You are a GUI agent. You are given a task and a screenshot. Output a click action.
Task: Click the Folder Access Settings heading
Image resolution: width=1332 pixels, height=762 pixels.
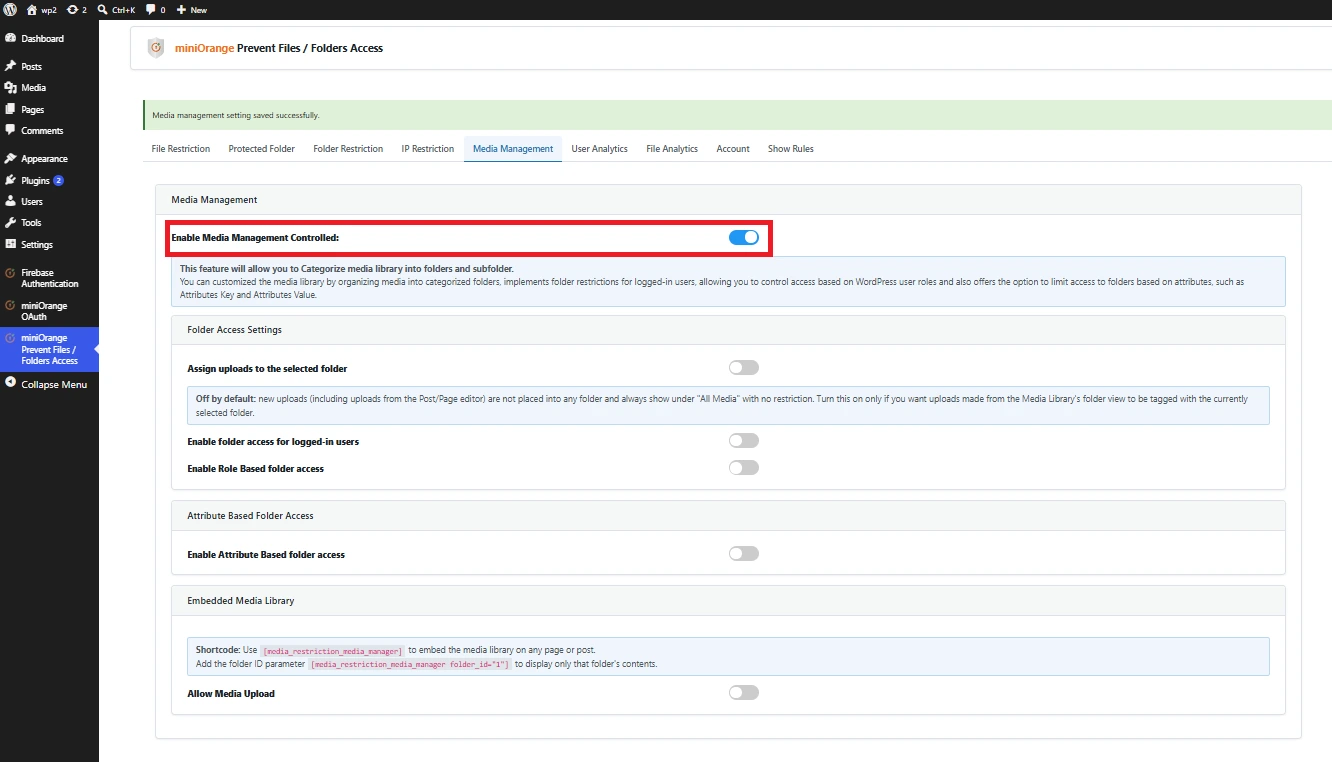(235, 330)
